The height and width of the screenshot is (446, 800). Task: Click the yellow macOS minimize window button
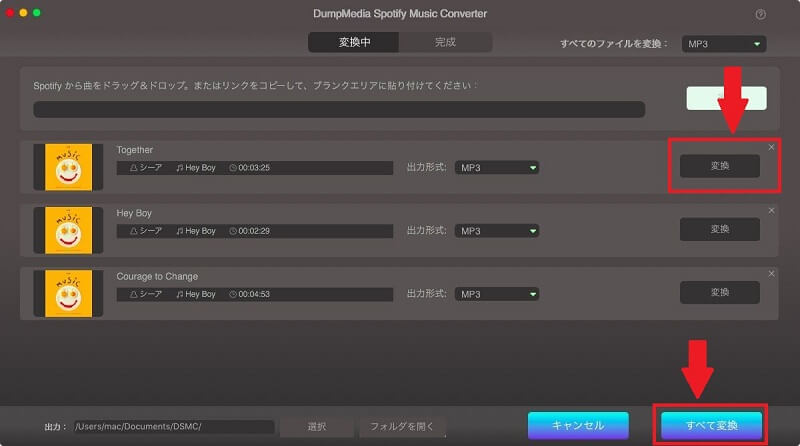tap(23, 13)
